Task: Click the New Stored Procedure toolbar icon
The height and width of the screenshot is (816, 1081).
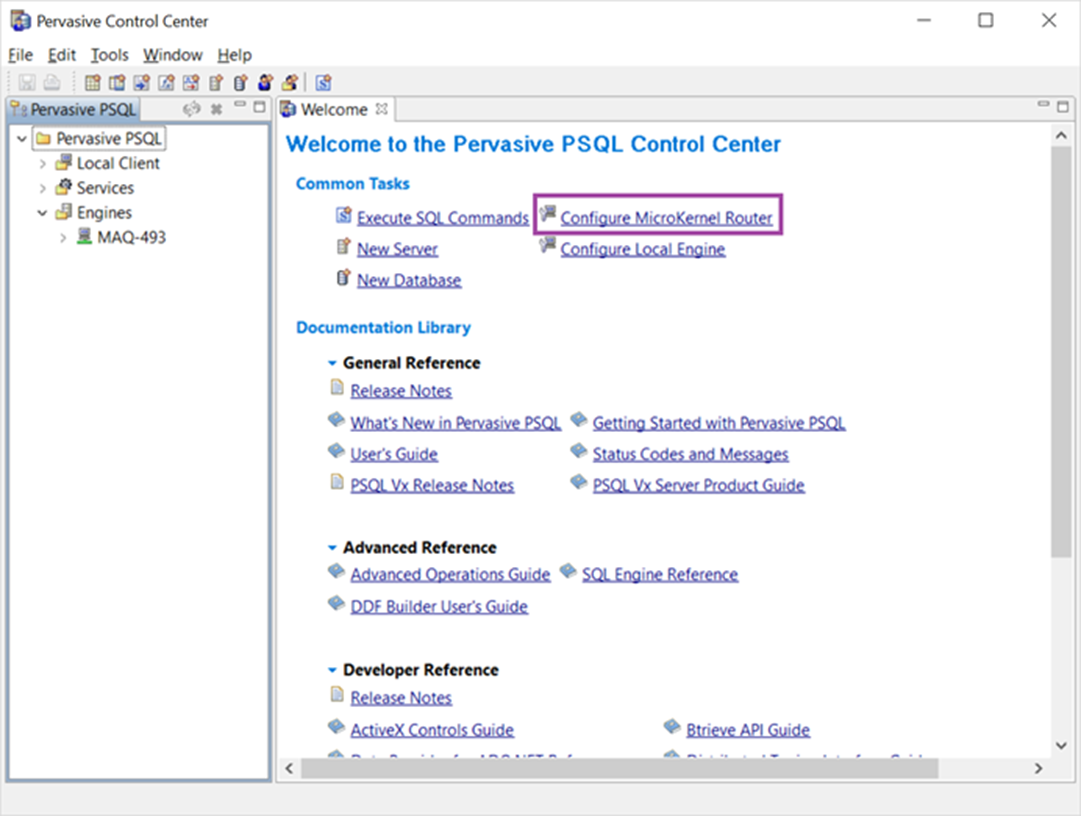Action: click(x=142, y=83)
